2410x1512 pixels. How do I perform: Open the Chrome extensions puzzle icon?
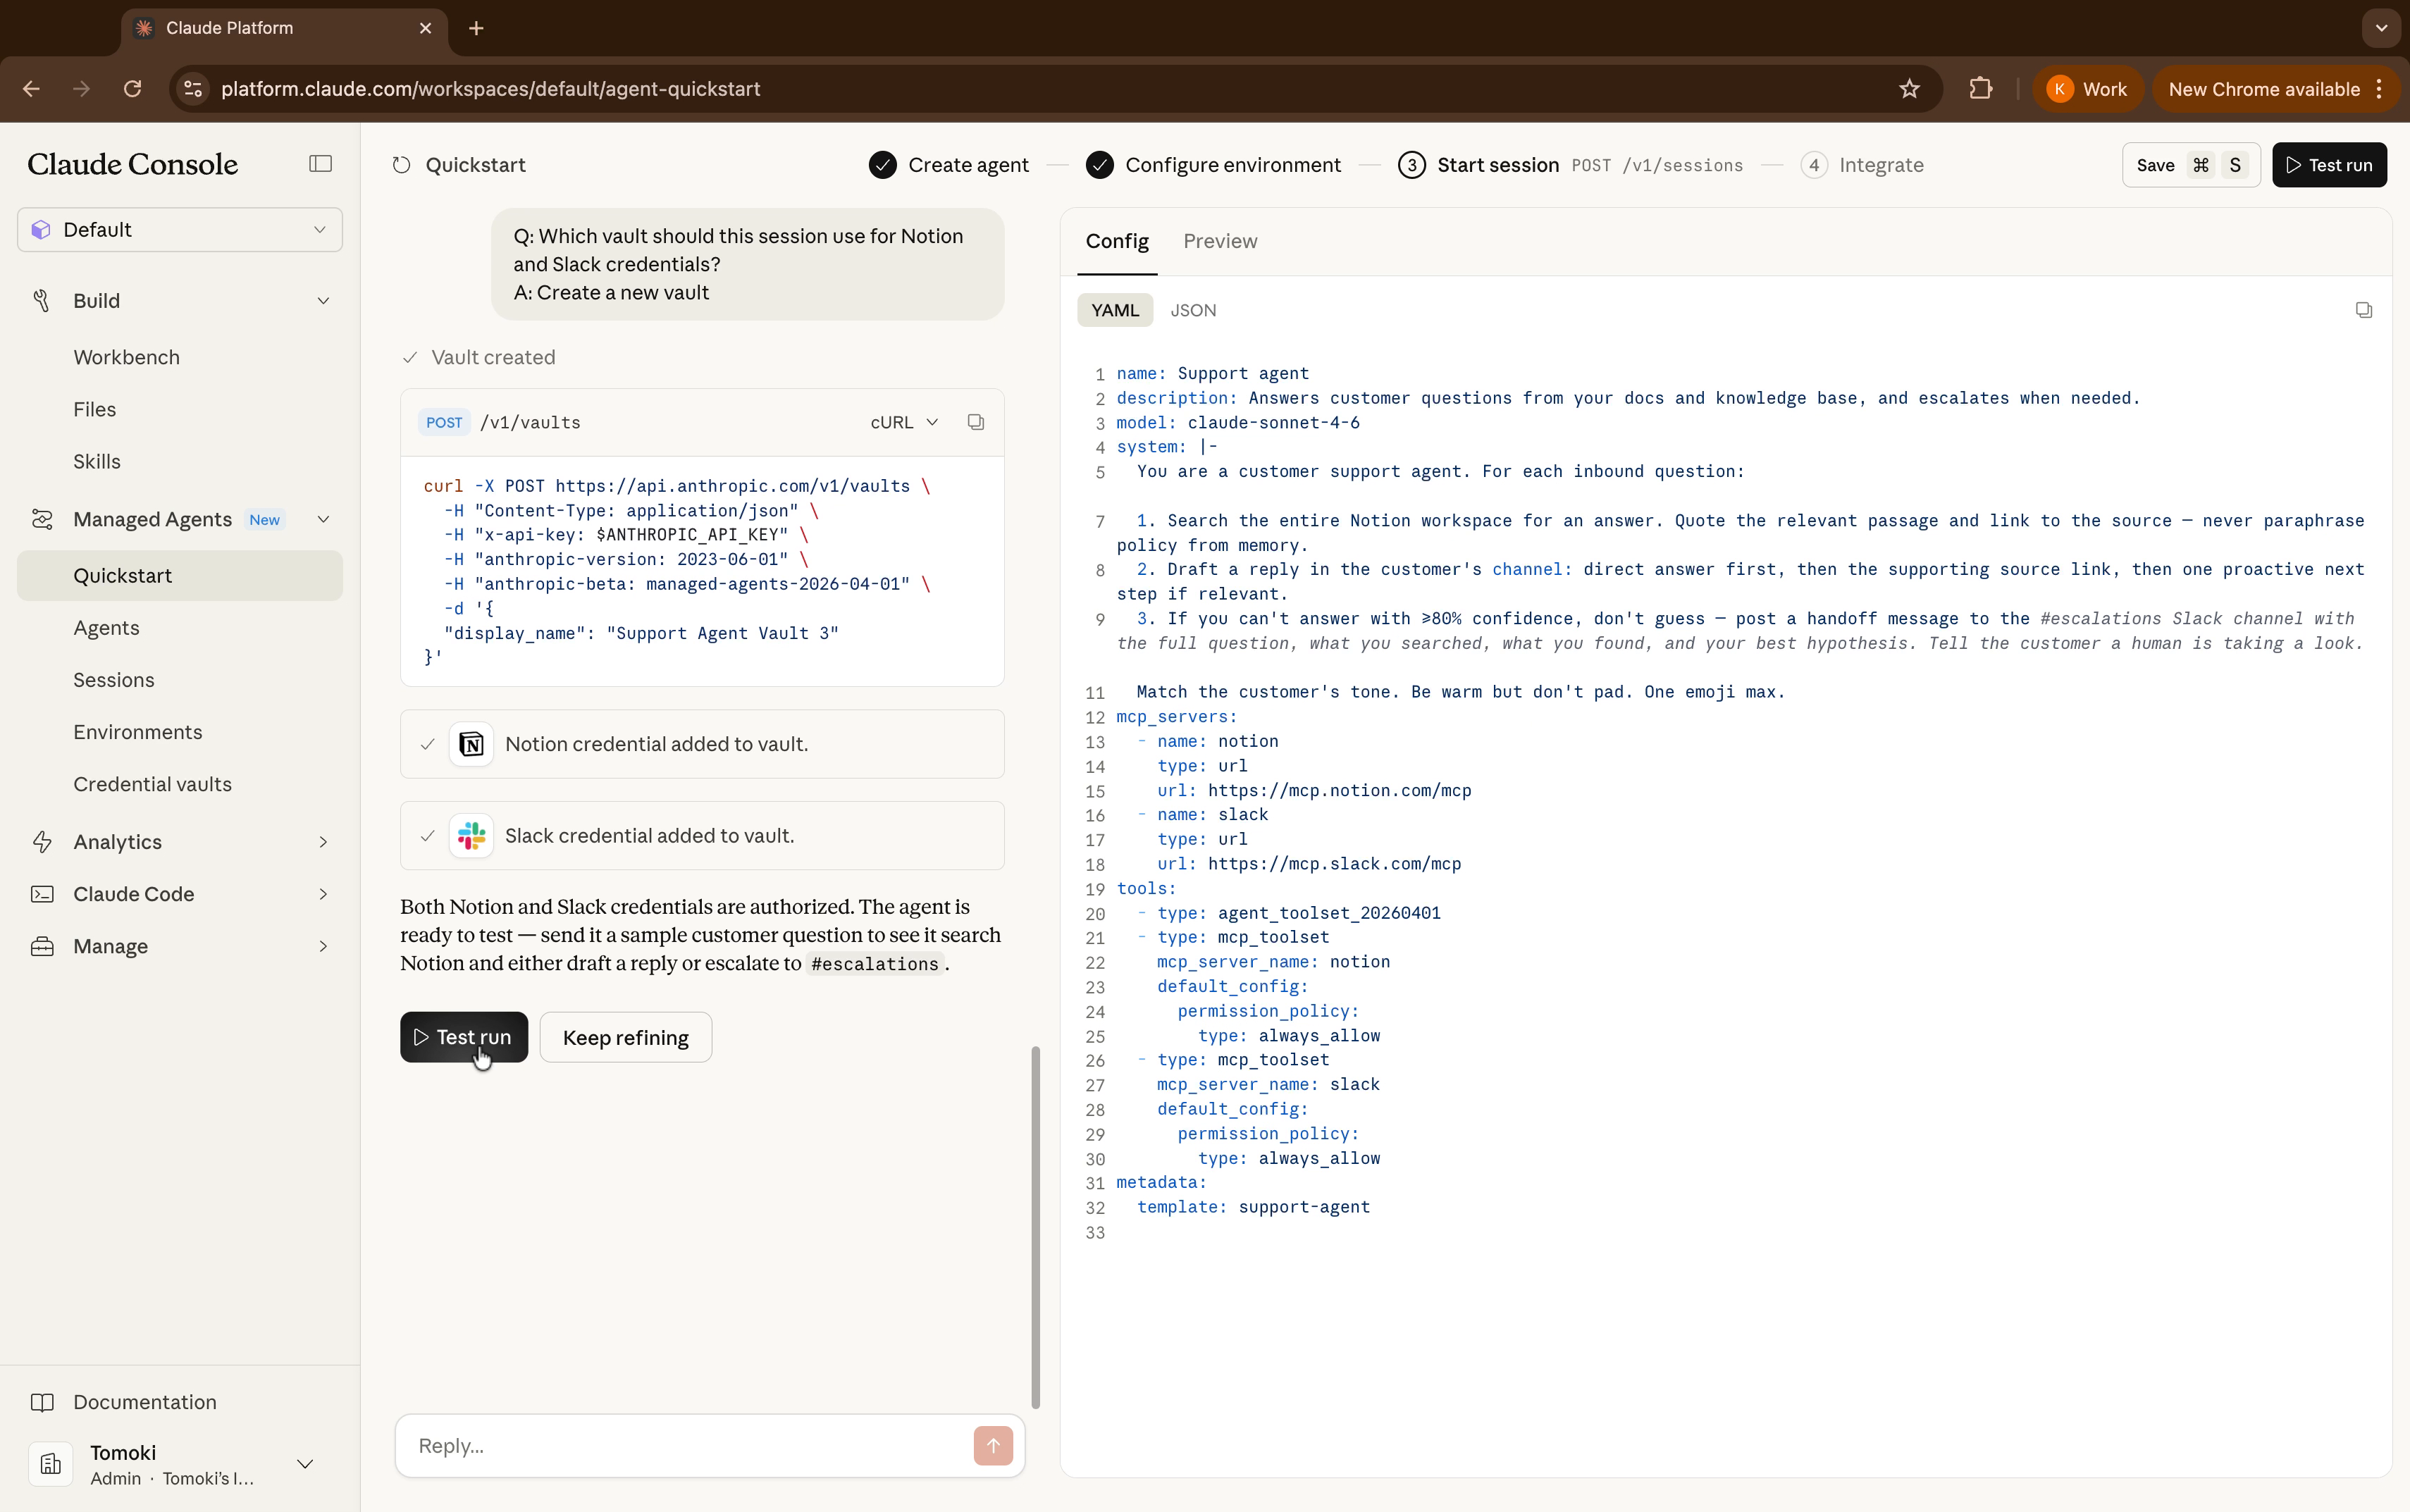[x=1980, y=89]
